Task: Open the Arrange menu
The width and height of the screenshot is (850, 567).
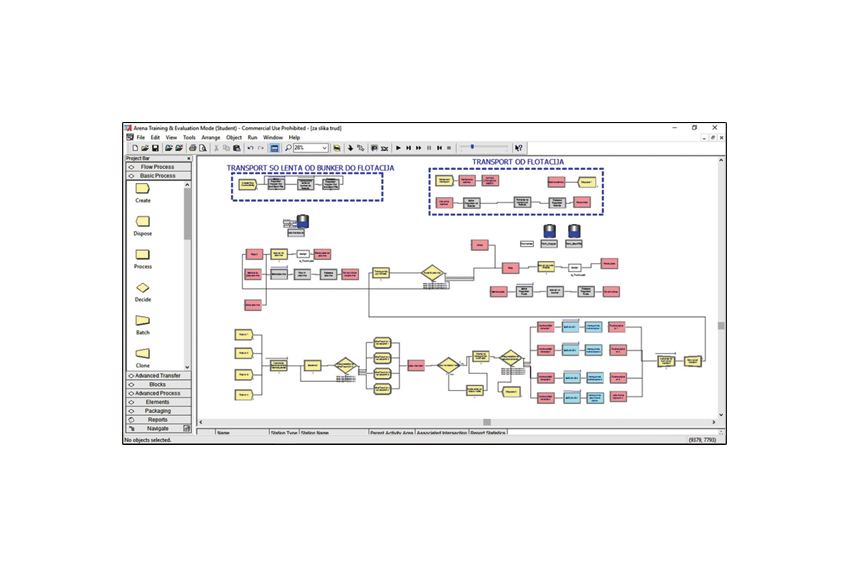Action: [211, 138]
